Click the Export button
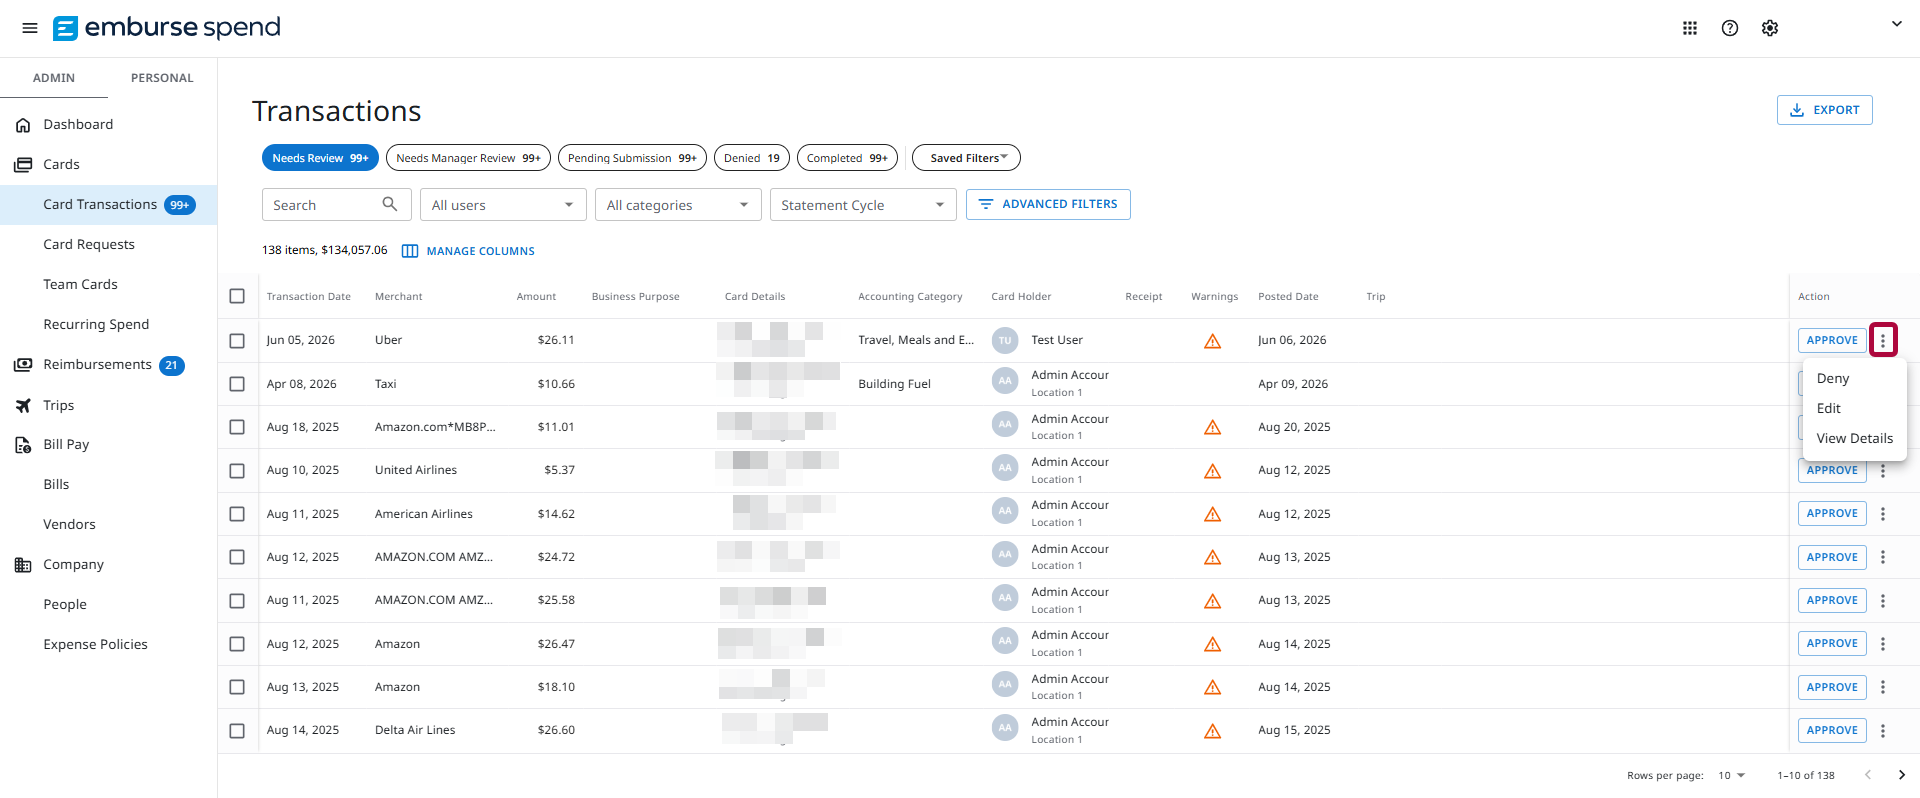Viewport: 1920px width, 798px height. pos(1824,110)
